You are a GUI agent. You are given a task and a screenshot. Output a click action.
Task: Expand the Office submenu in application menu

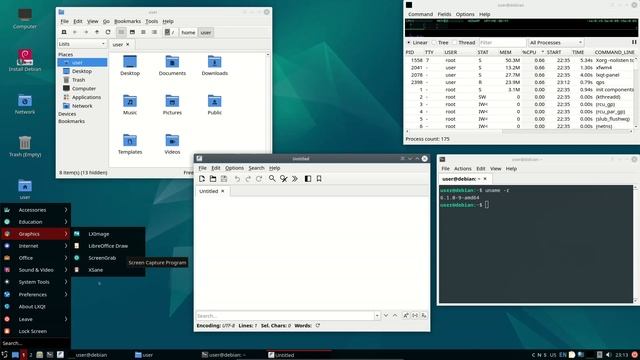point(36,258)
